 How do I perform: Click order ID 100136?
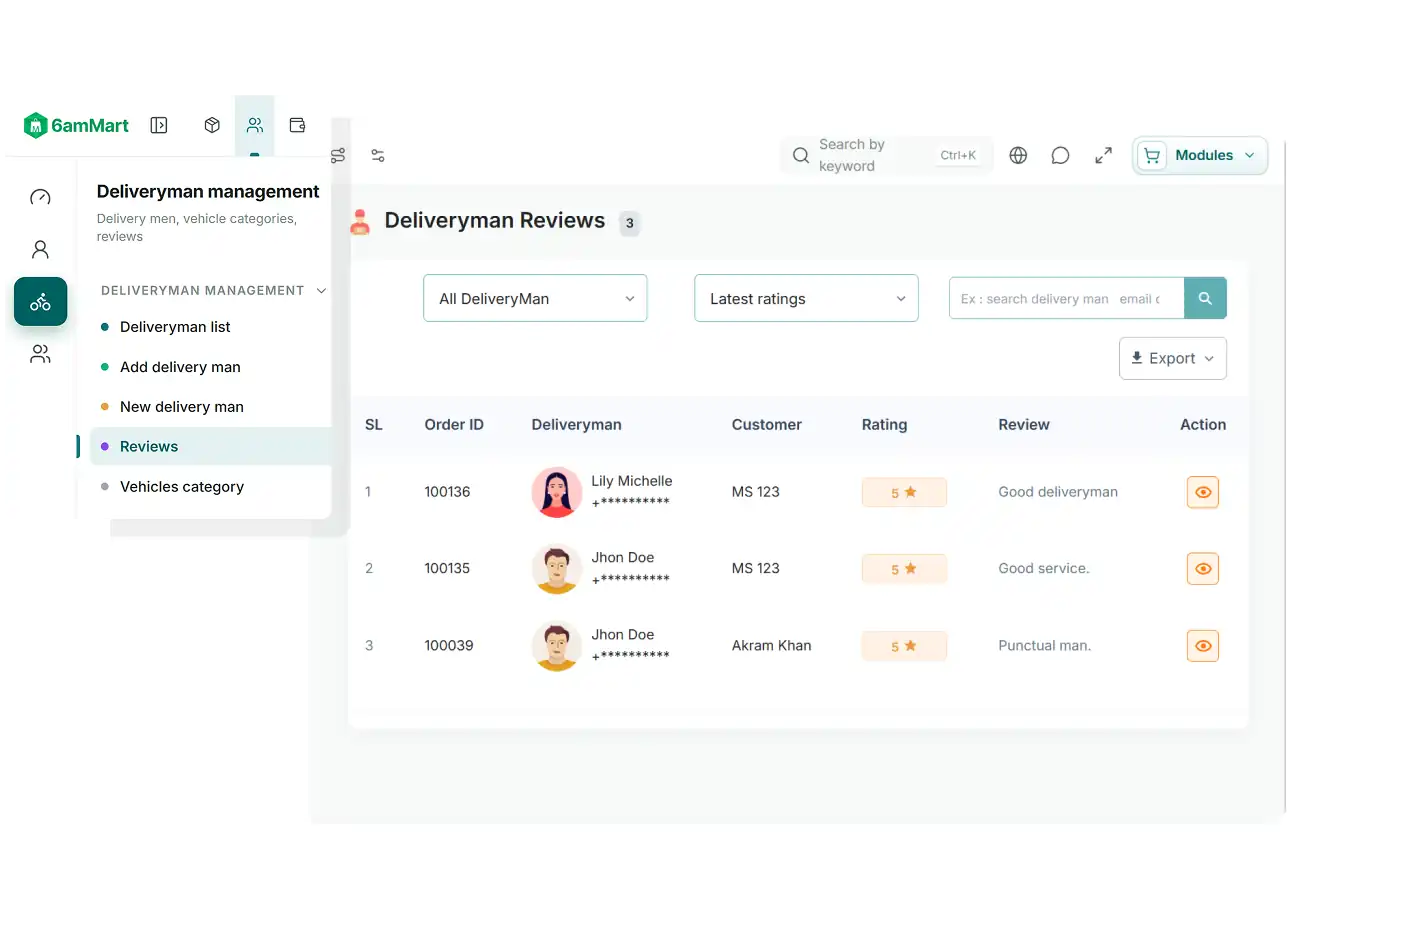(447, 492)
